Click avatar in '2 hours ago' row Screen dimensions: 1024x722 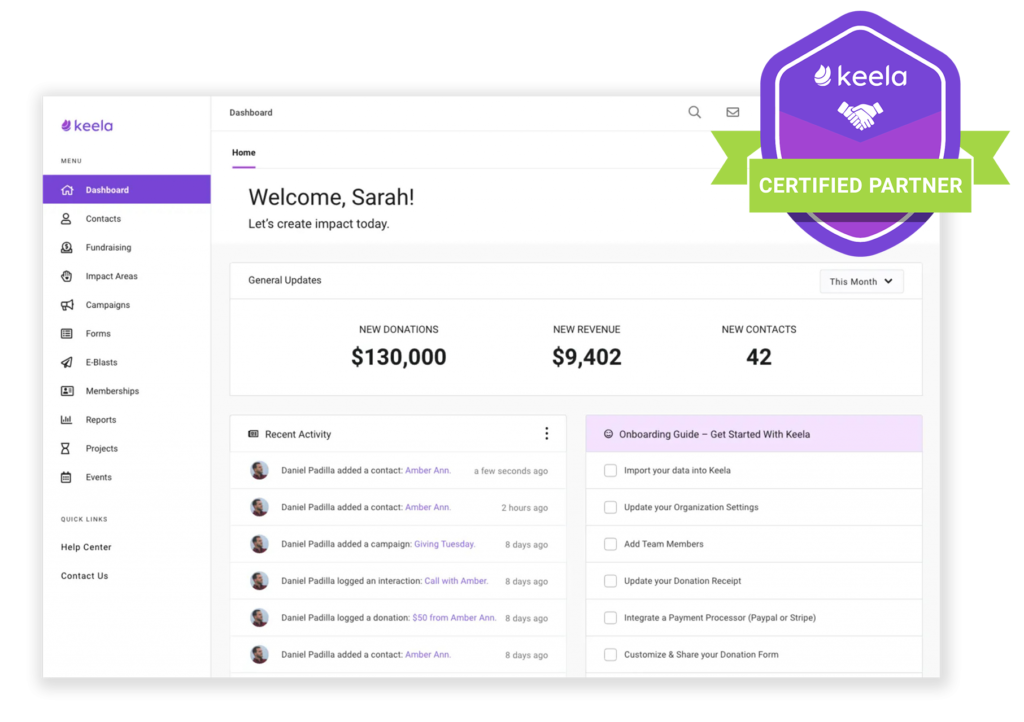coord(259,507)
